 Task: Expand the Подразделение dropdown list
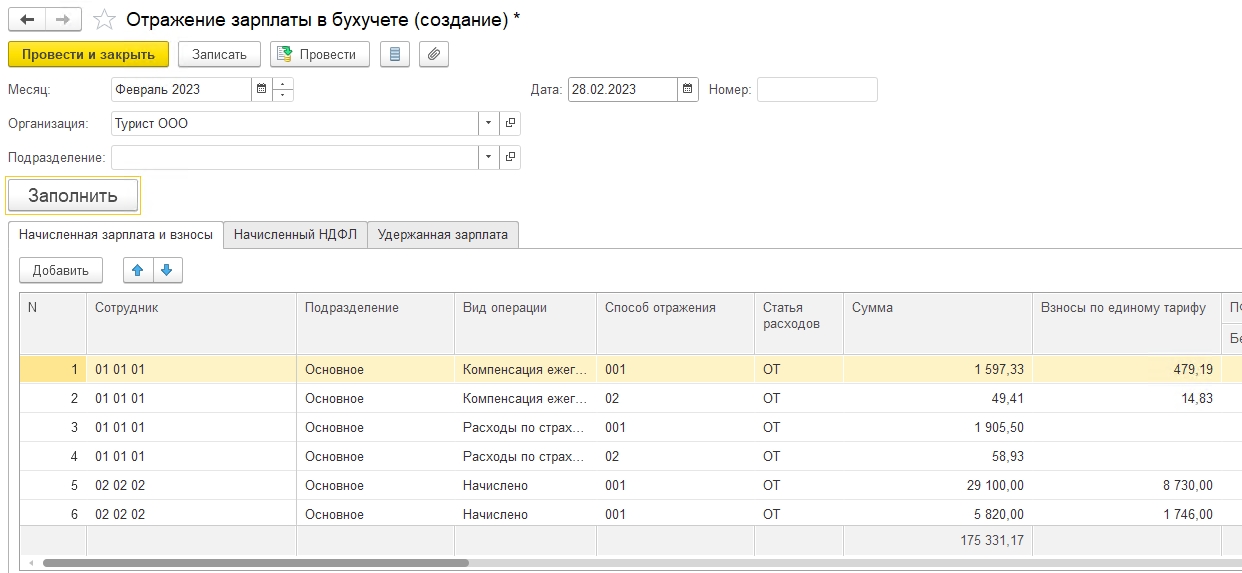(488, 158)
